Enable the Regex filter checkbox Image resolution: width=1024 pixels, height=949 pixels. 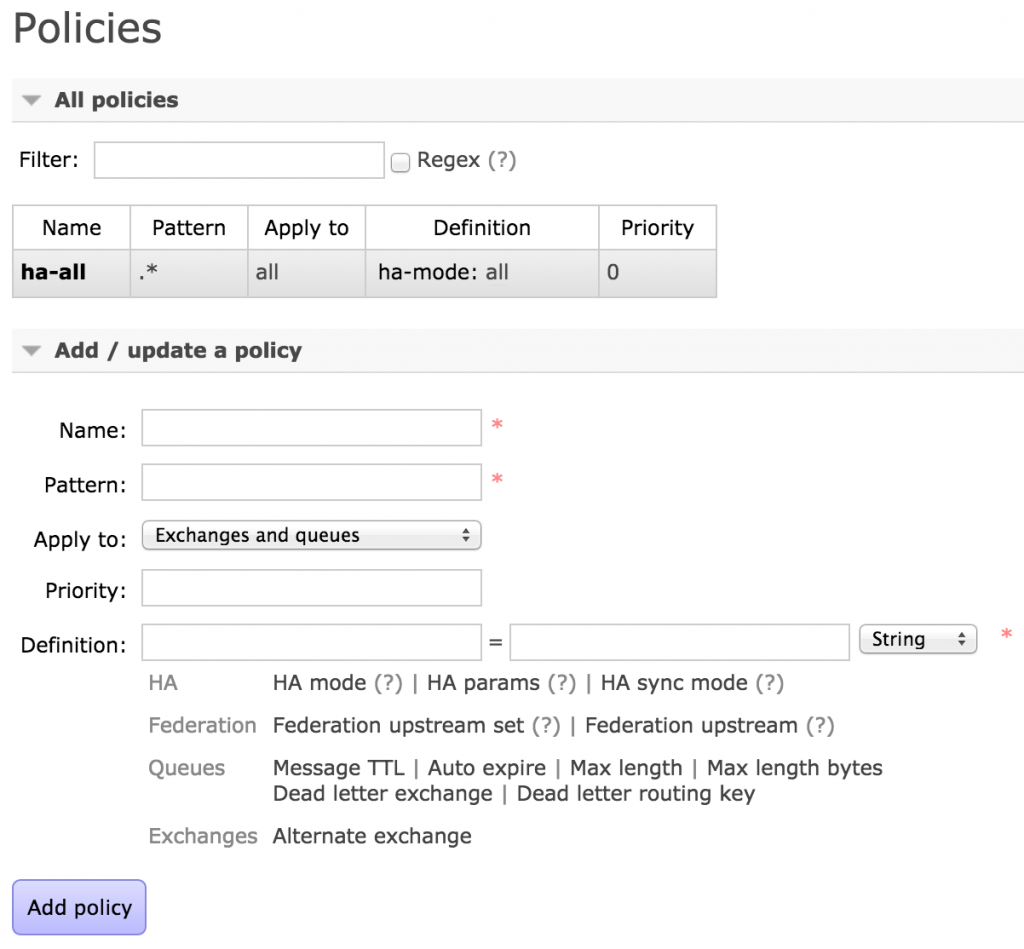[x=400, y=162]
